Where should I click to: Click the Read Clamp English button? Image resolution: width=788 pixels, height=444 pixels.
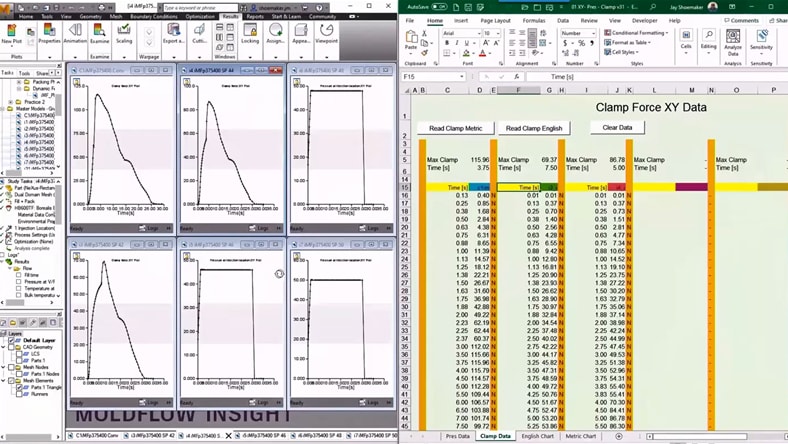[534, 128]
